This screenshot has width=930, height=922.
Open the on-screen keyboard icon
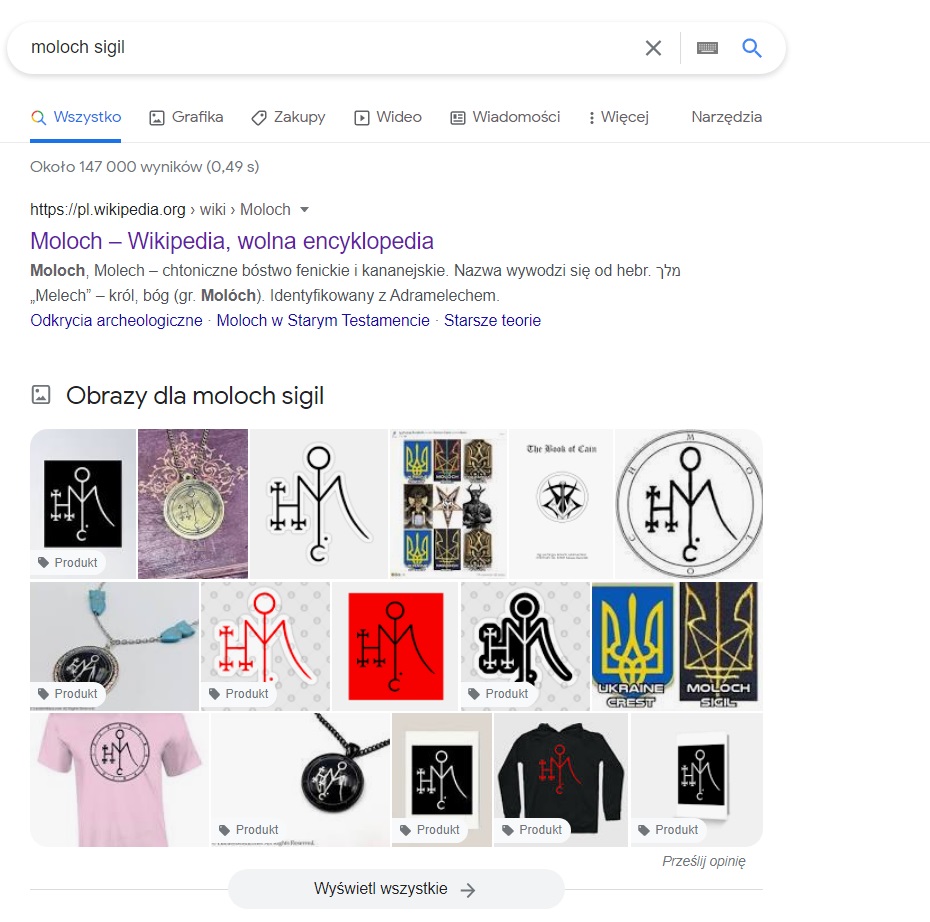(707, 48)
